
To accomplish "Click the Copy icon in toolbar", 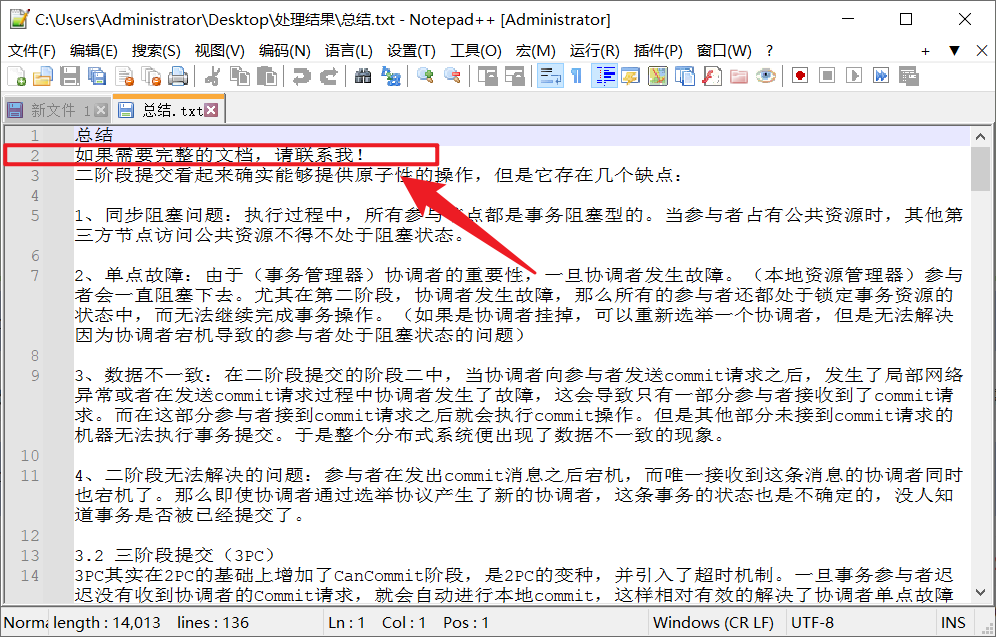I will [239, 76].
